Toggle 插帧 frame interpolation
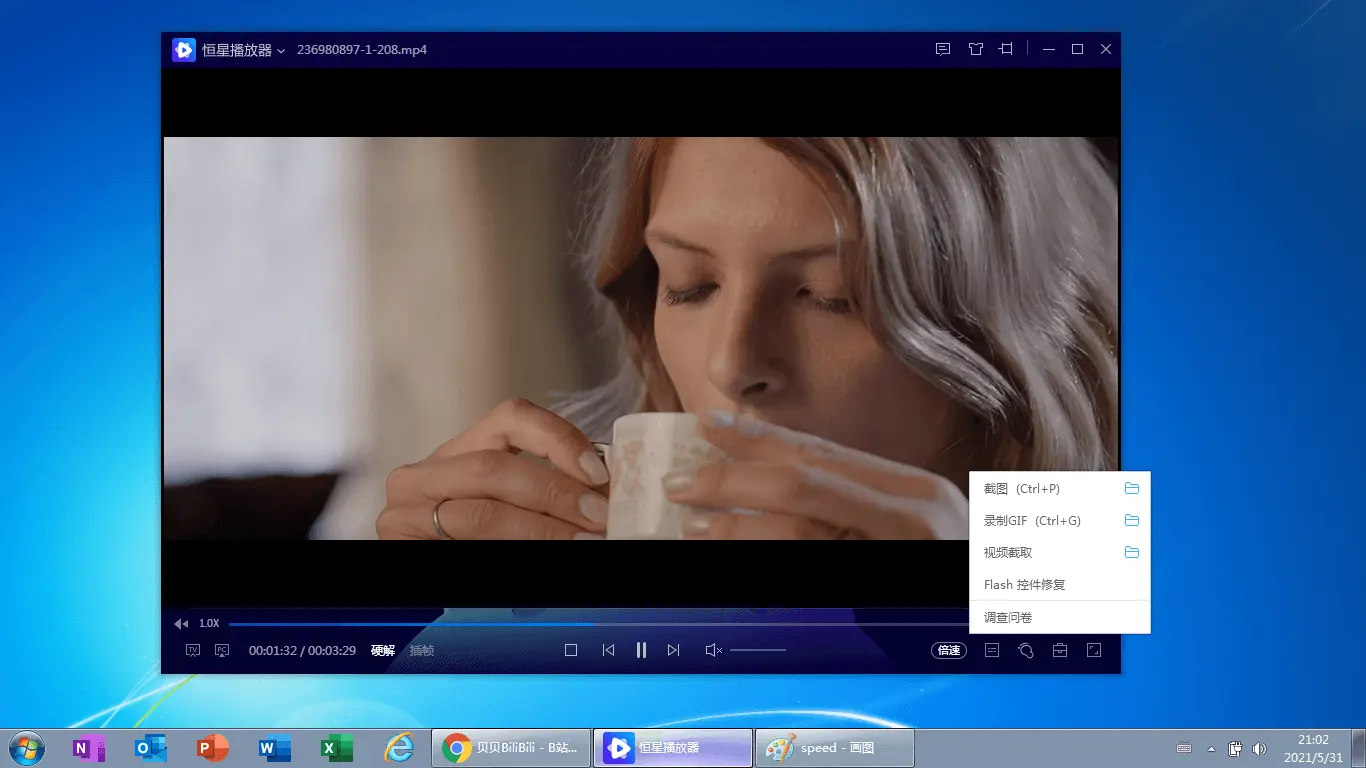Screen dimensions: 1366x768 [x=422, y=650]
